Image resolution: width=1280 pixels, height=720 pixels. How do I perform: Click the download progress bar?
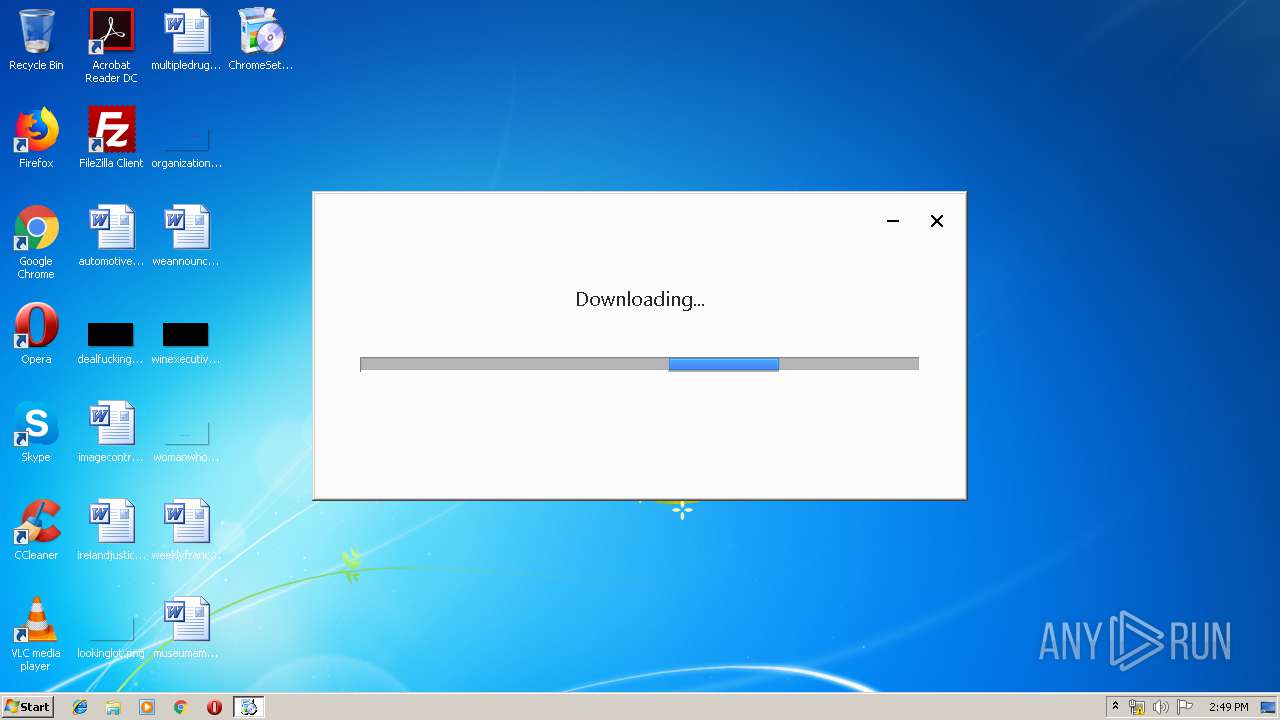(639, 364)
